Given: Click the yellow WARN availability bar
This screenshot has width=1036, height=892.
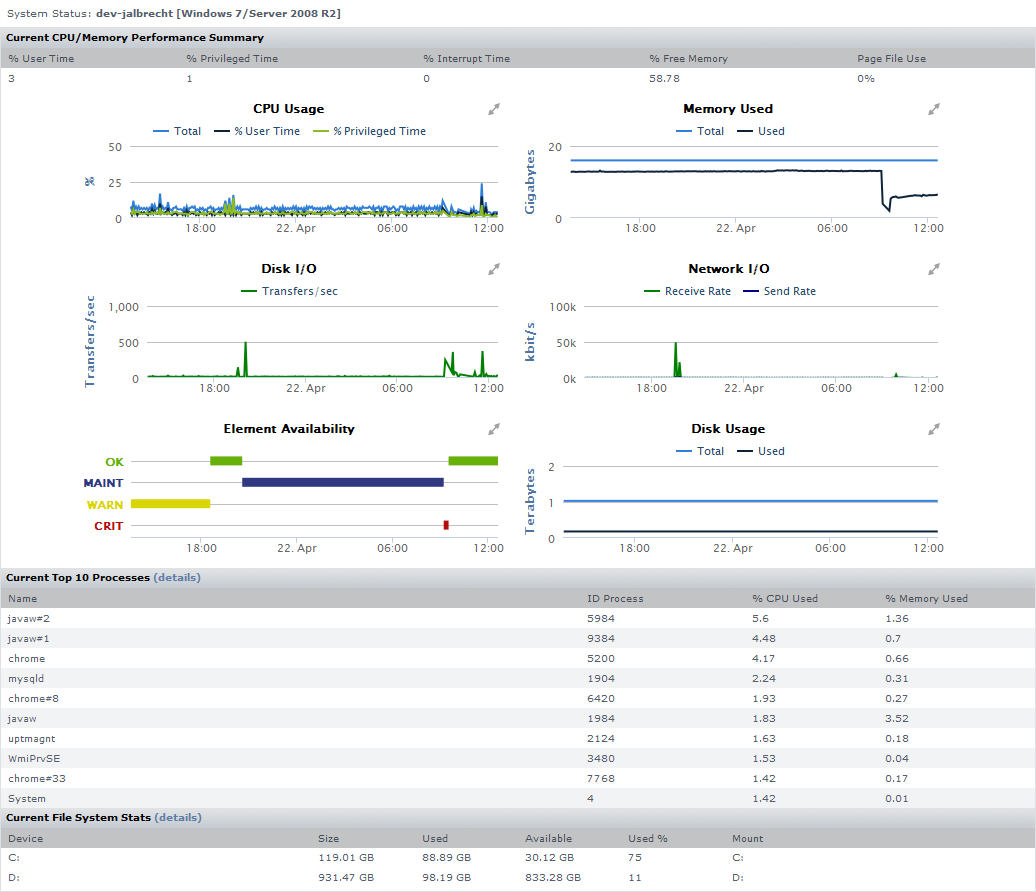Looking at the screenshot, I should click(170, 503).
